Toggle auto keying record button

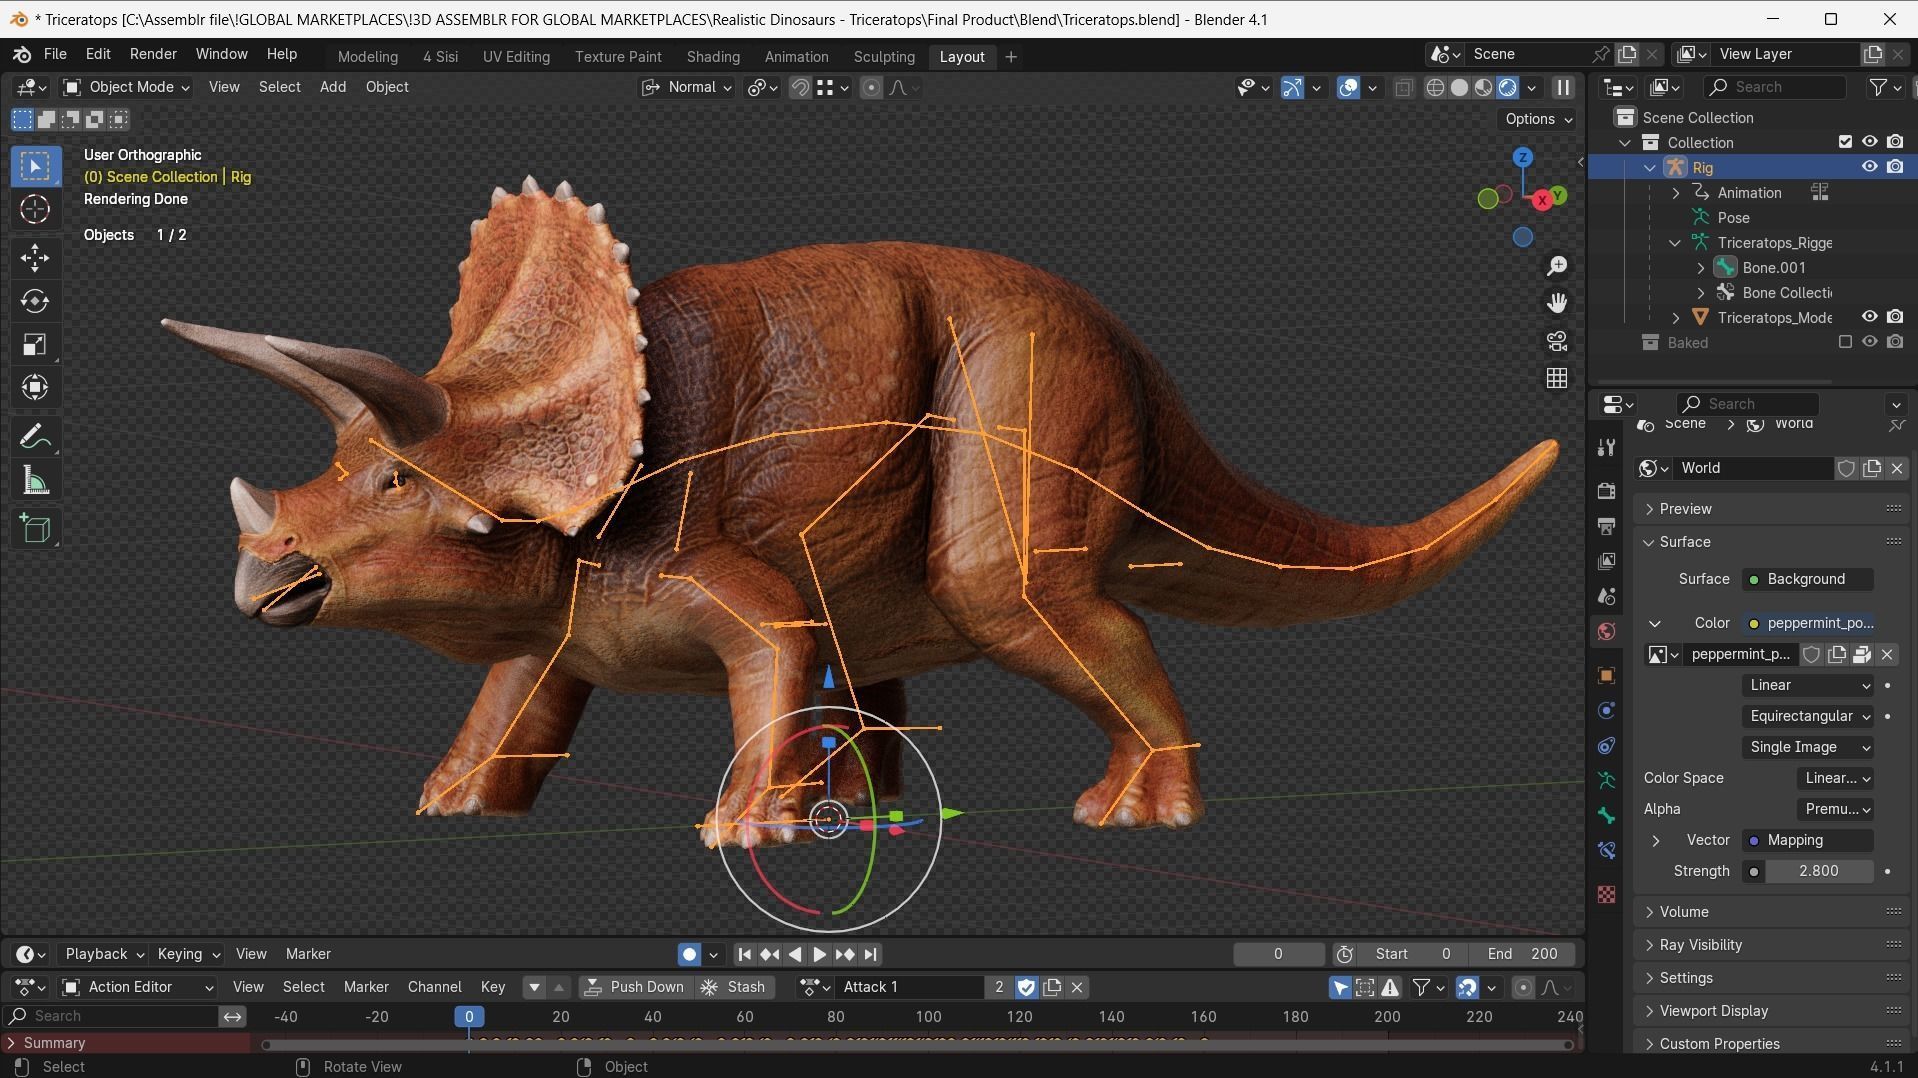point(689,955)
